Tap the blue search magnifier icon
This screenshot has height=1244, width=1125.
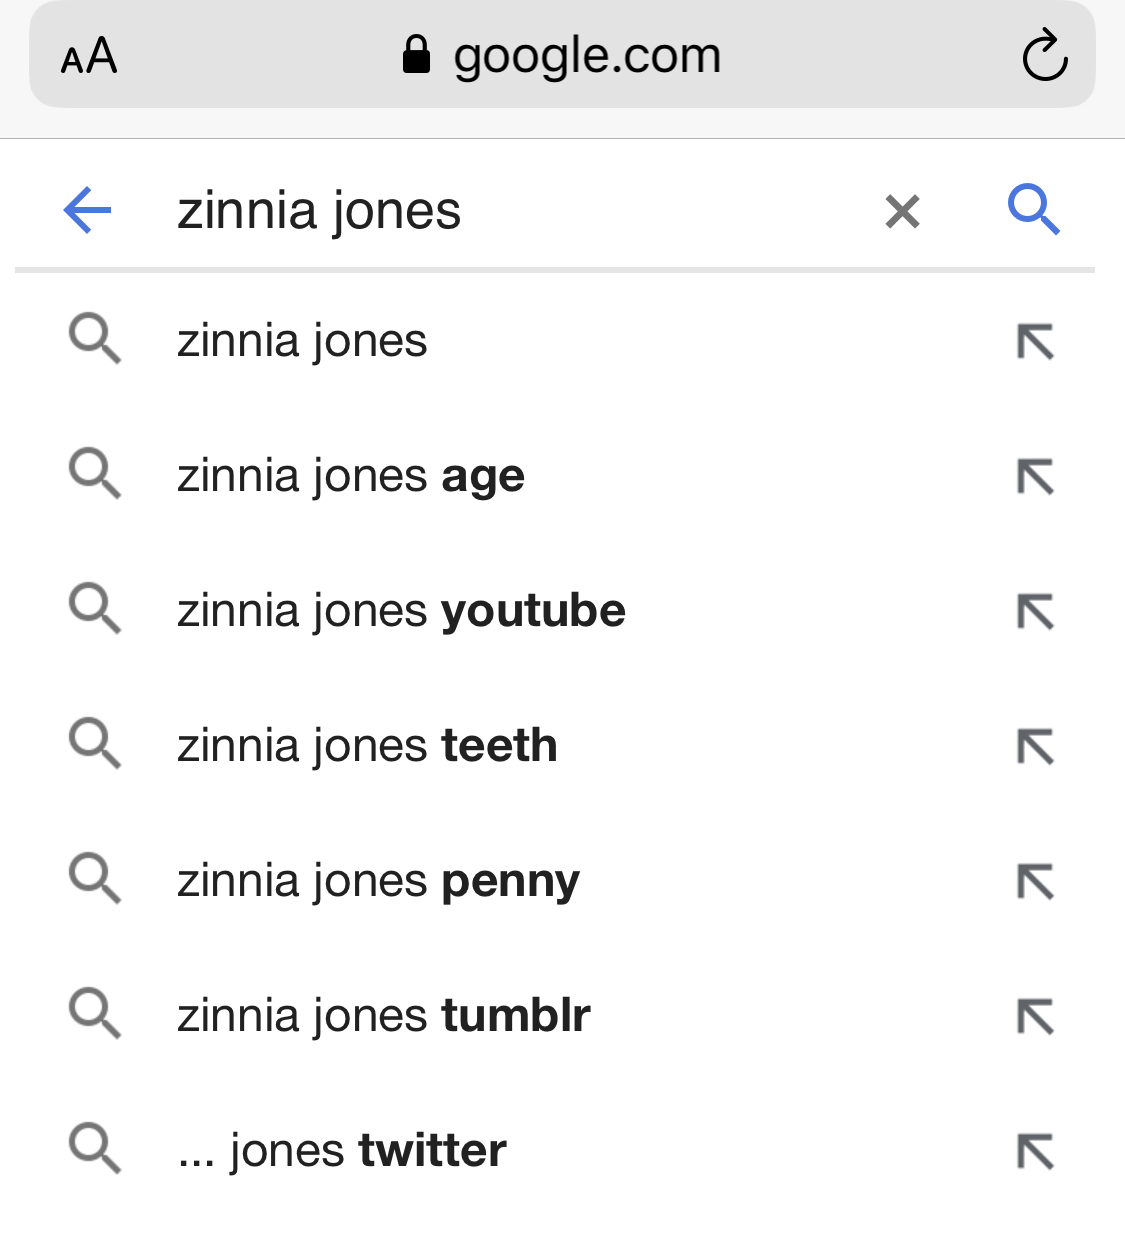coord(1033,209)
